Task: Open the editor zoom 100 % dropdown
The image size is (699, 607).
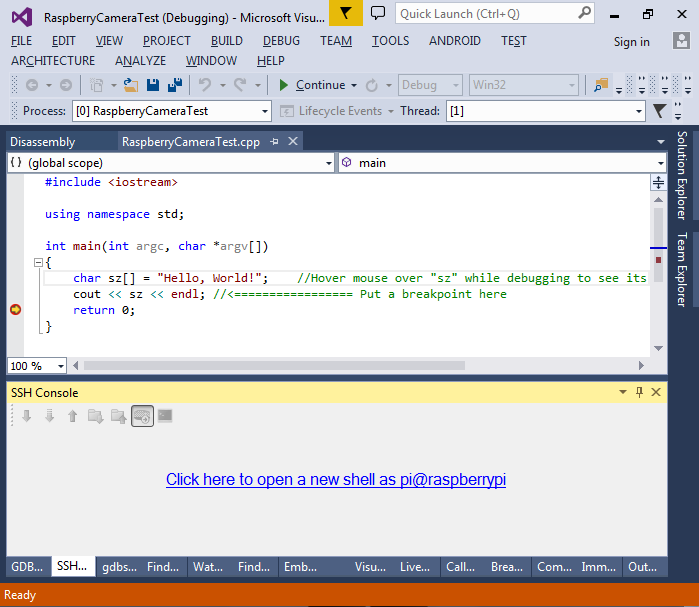Action: [60, 366]
